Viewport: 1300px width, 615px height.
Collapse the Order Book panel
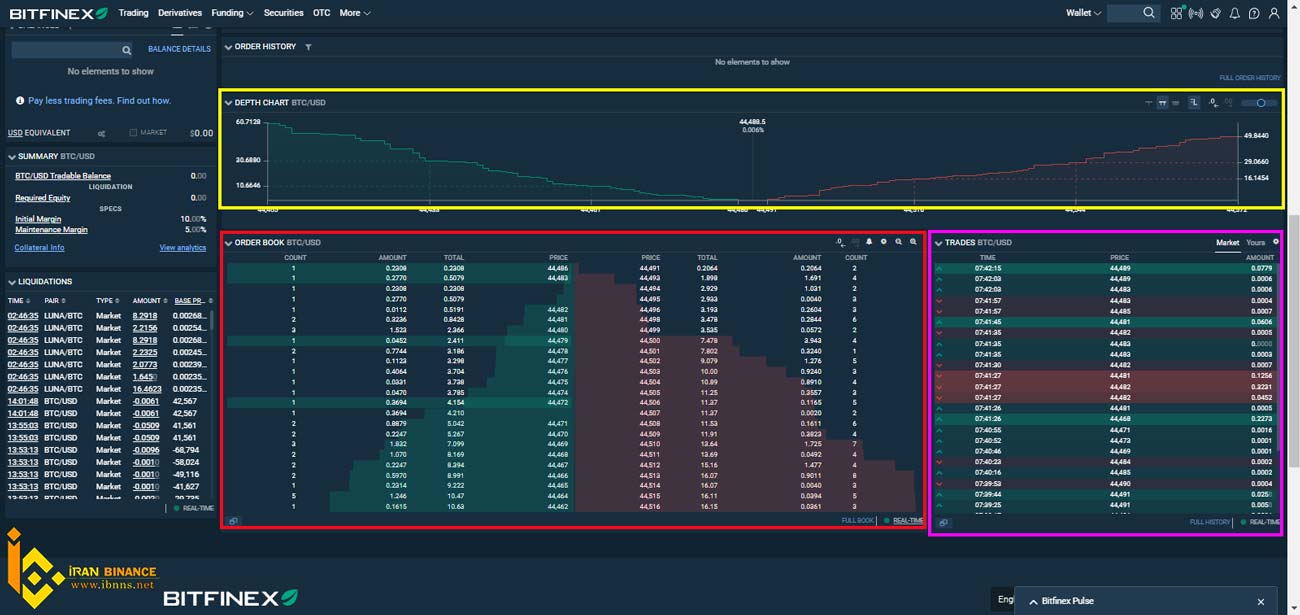(228, 243)
